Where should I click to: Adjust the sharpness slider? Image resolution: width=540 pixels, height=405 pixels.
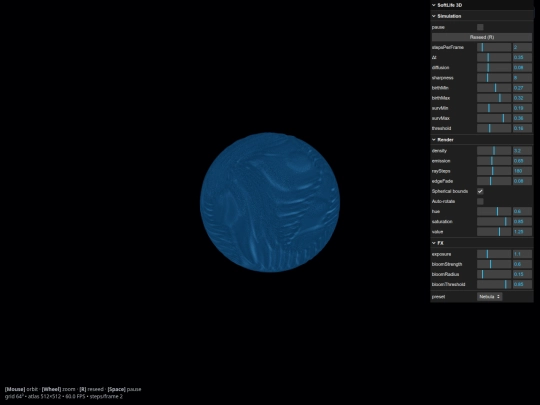pos(494,78)
